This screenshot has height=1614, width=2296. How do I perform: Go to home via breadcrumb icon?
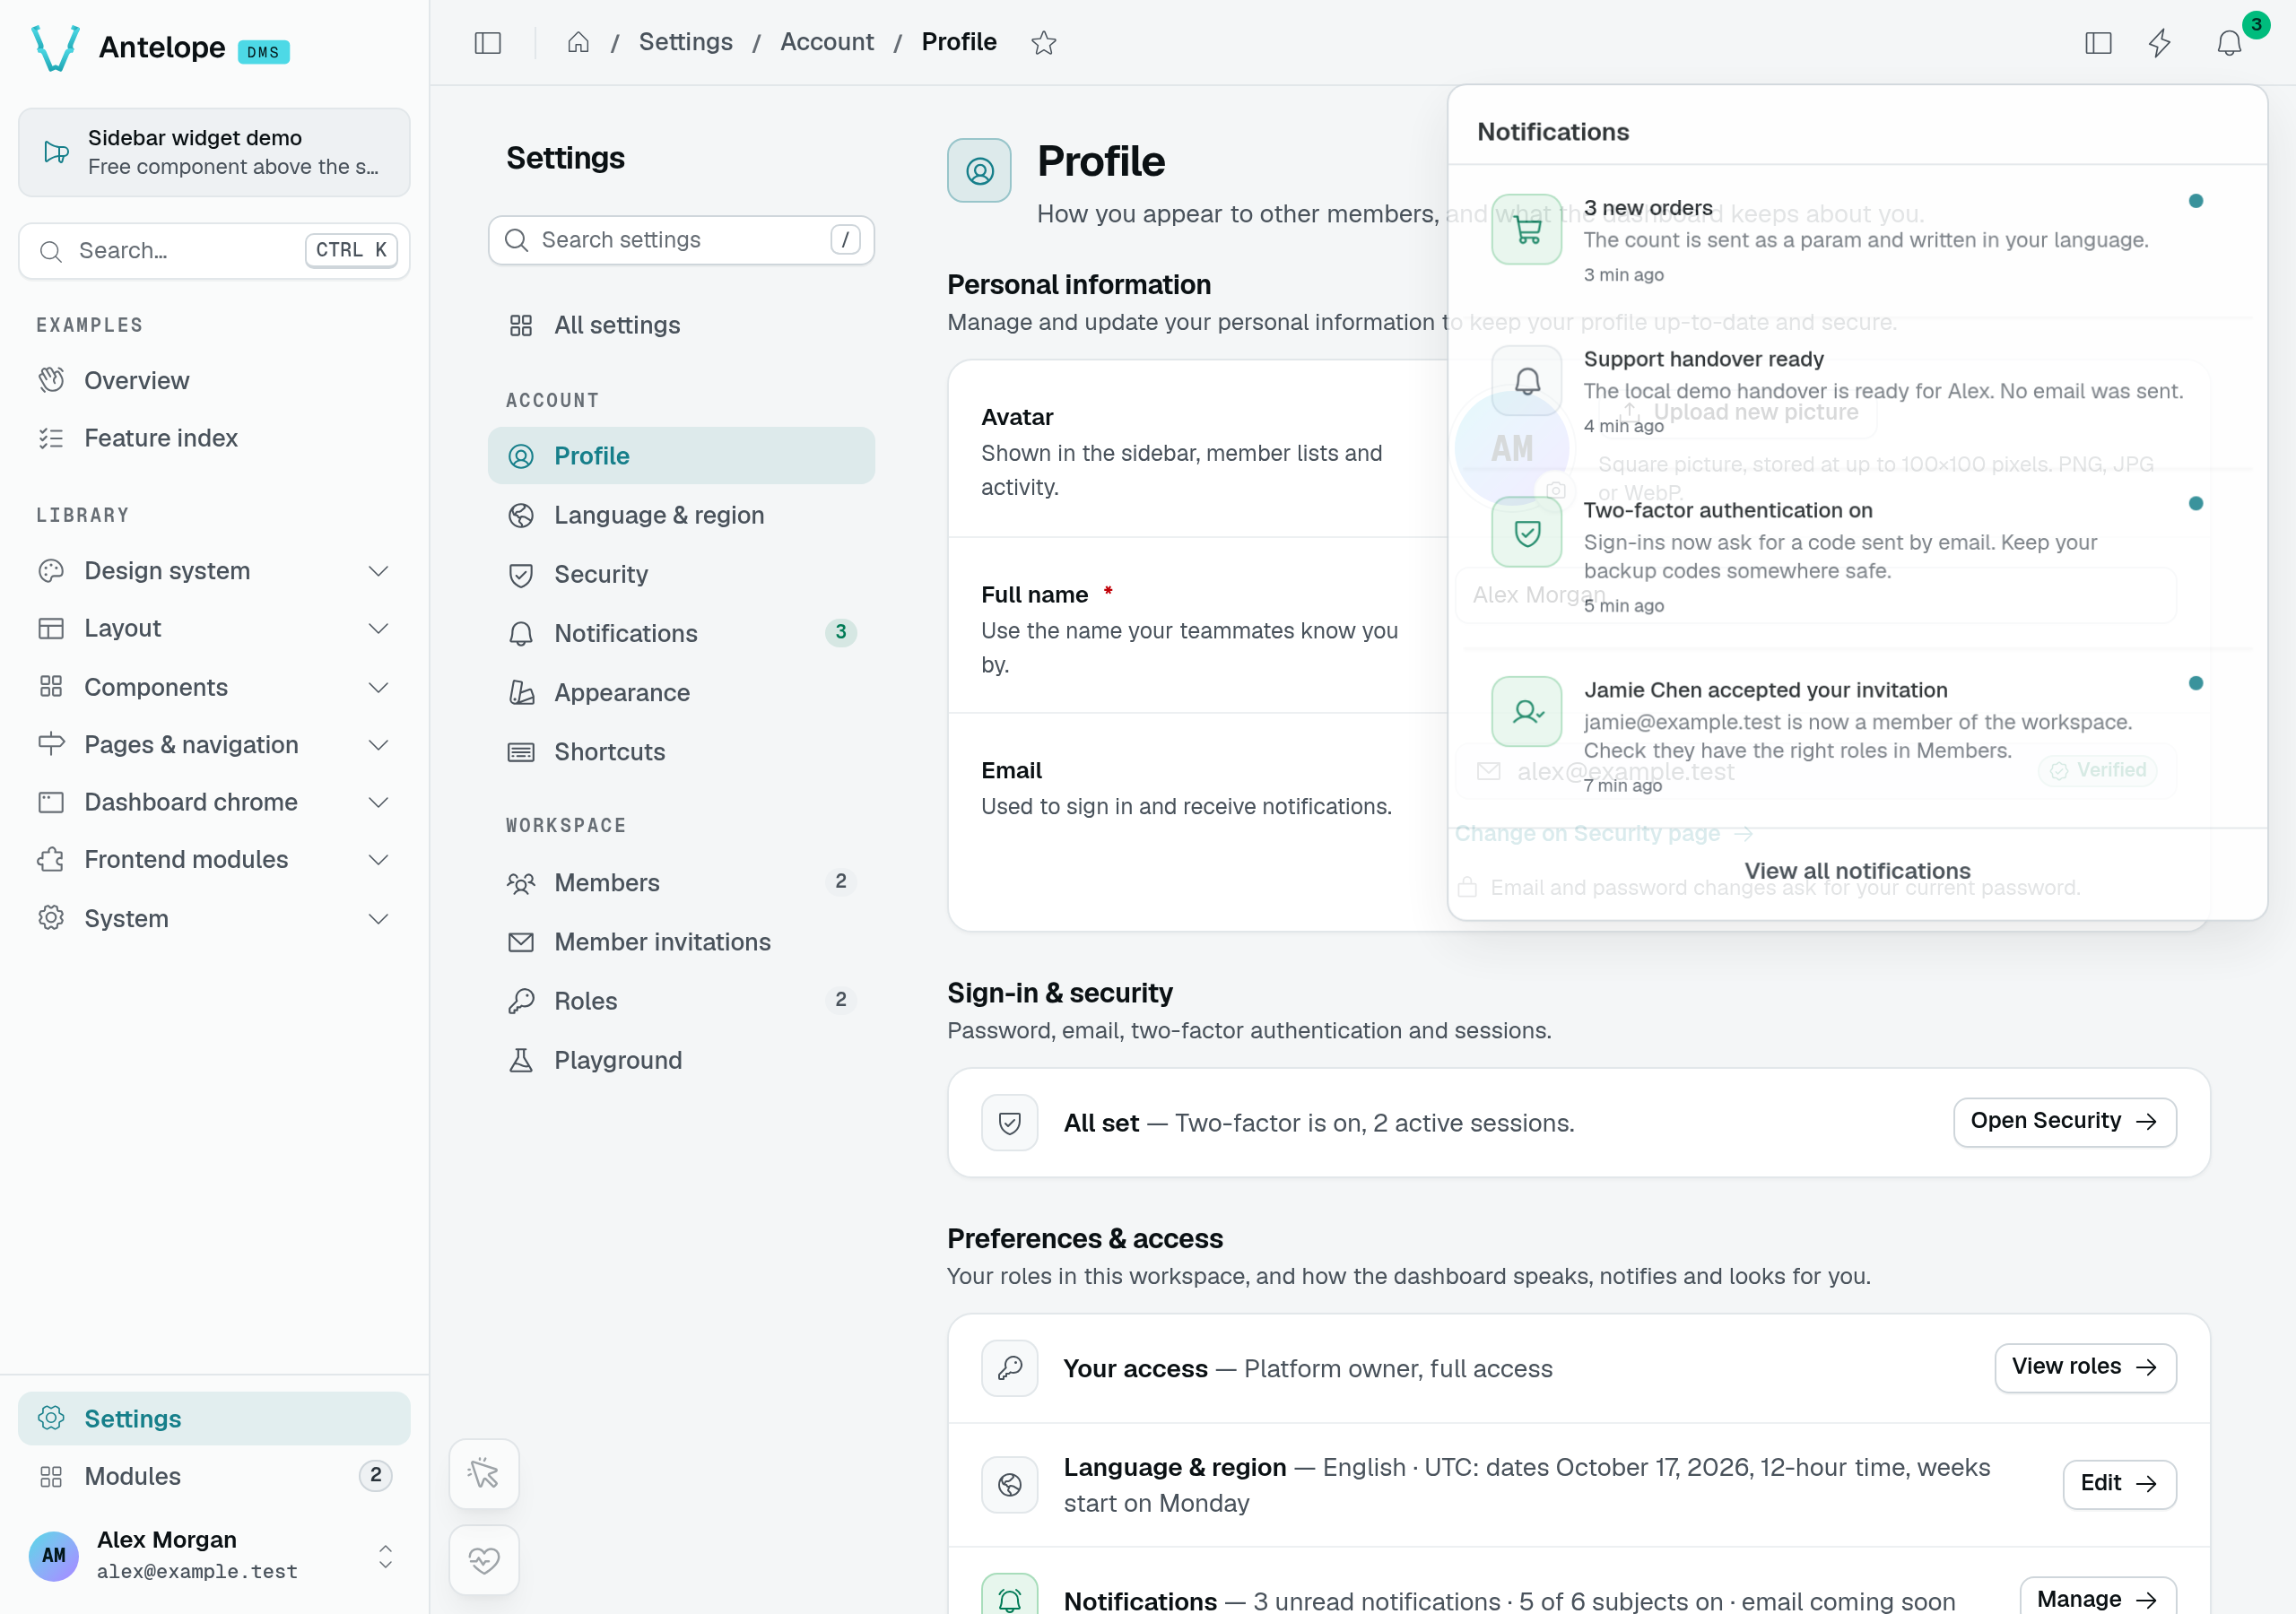pyautogui.click(x=578, y=42)
